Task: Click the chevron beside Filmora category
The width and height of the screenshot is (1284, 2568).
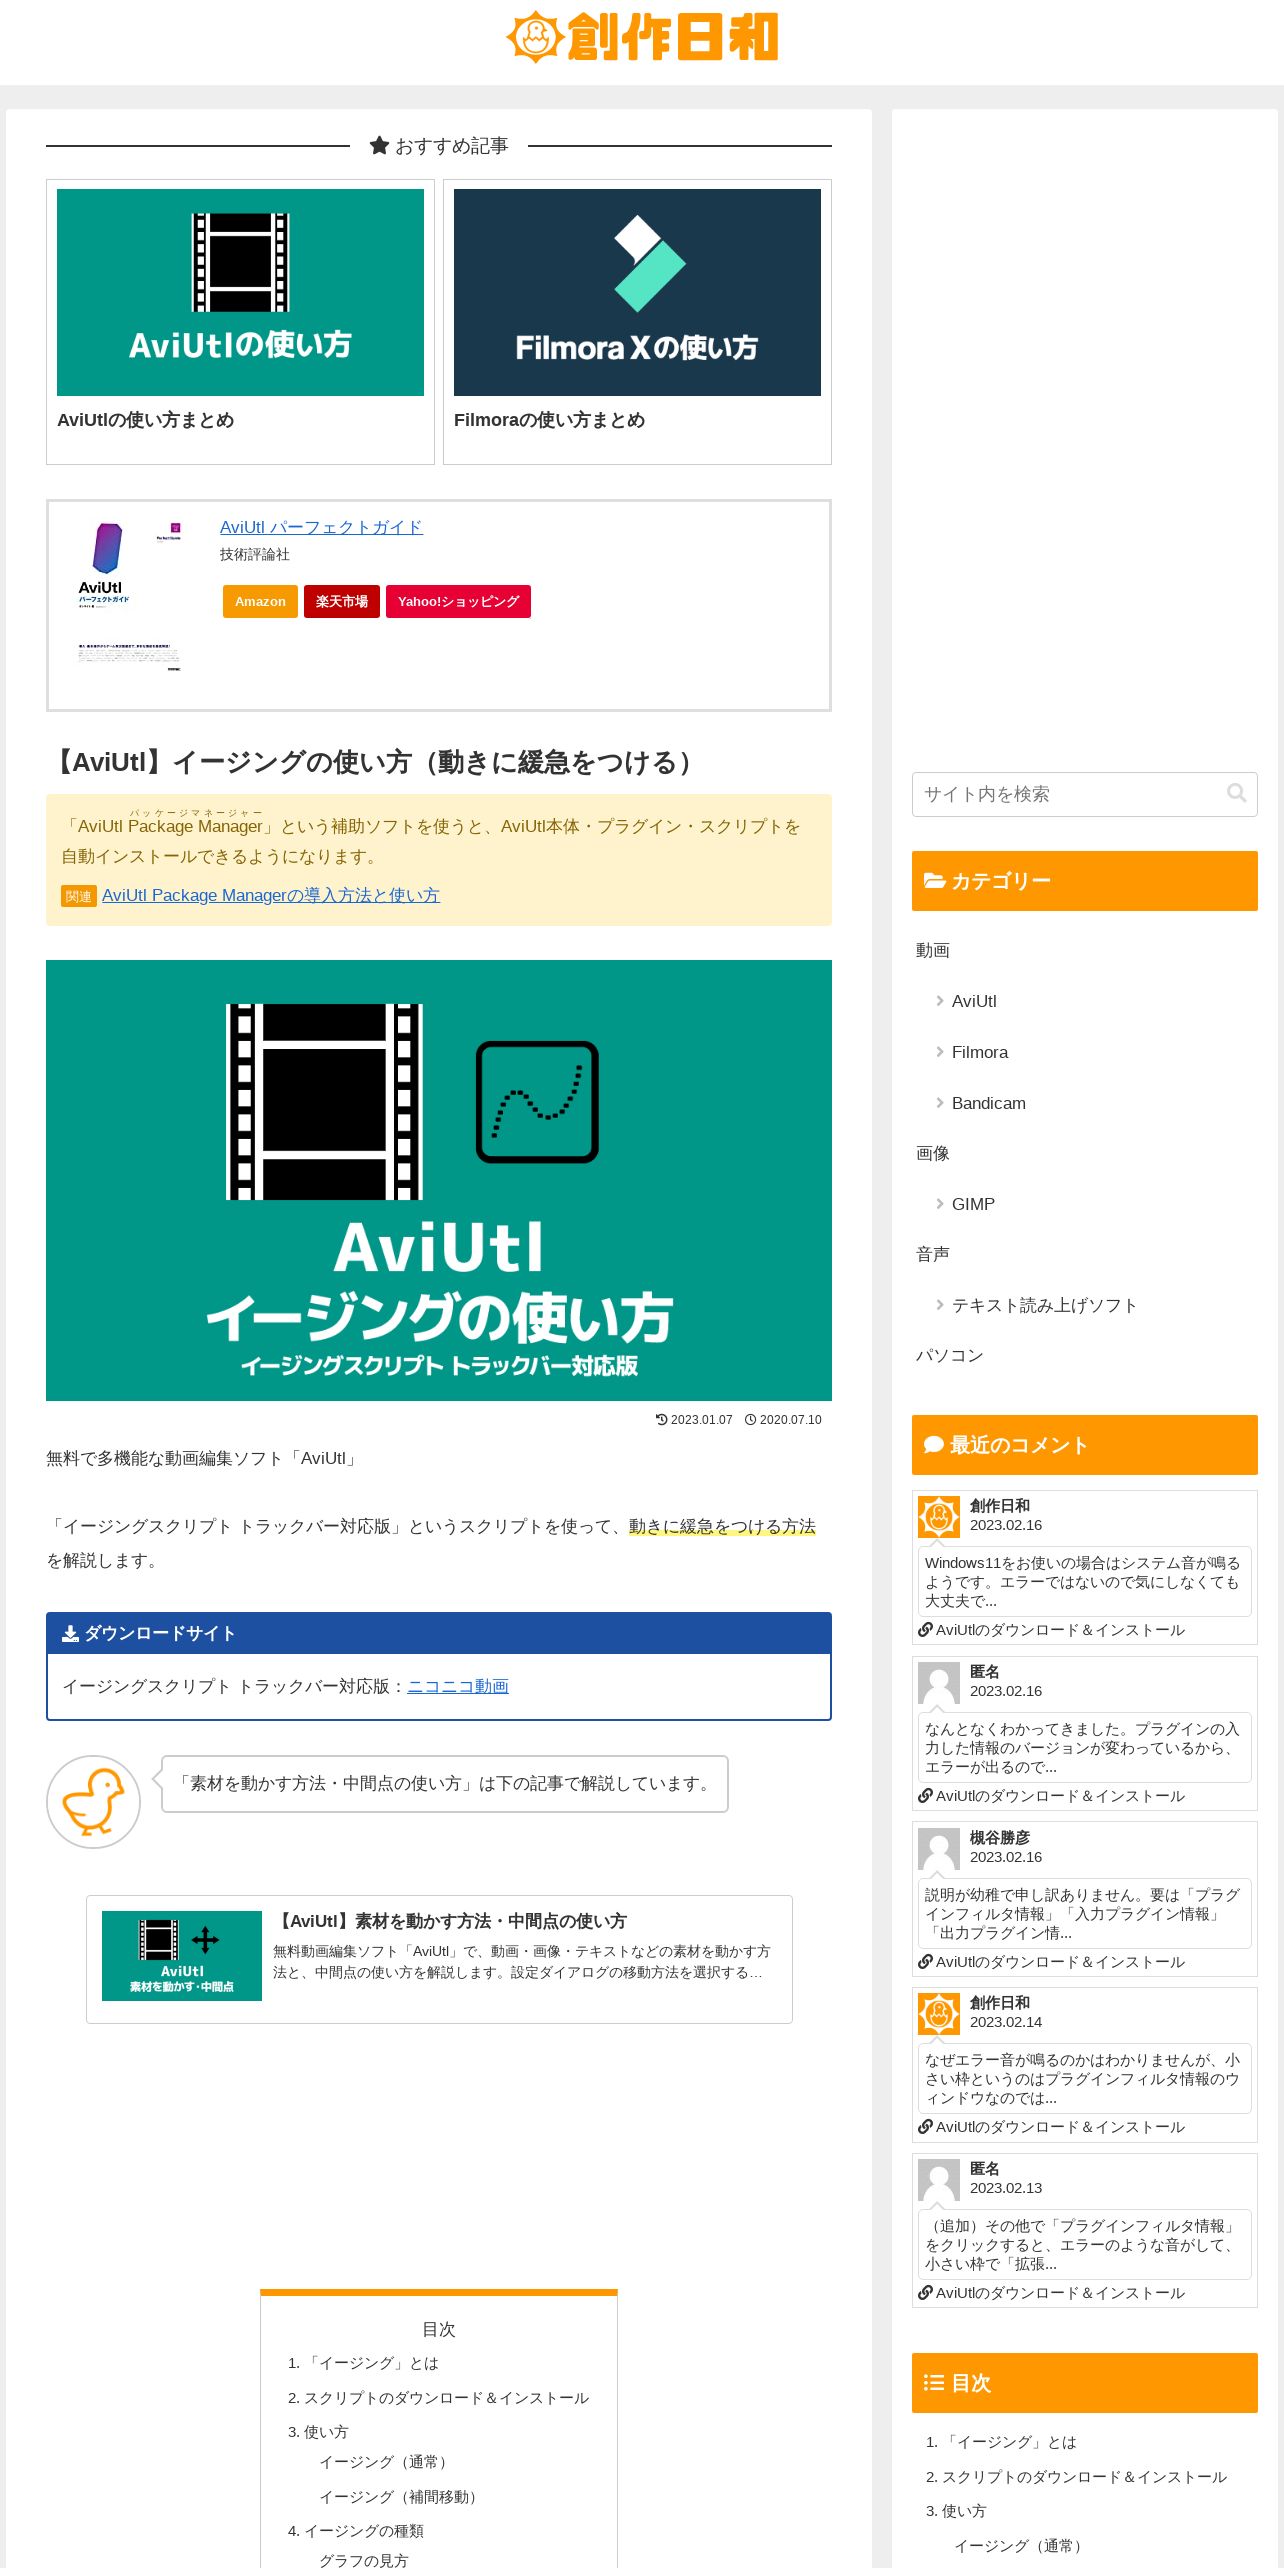Action: pyautogui.click(x=940, y=1052)
